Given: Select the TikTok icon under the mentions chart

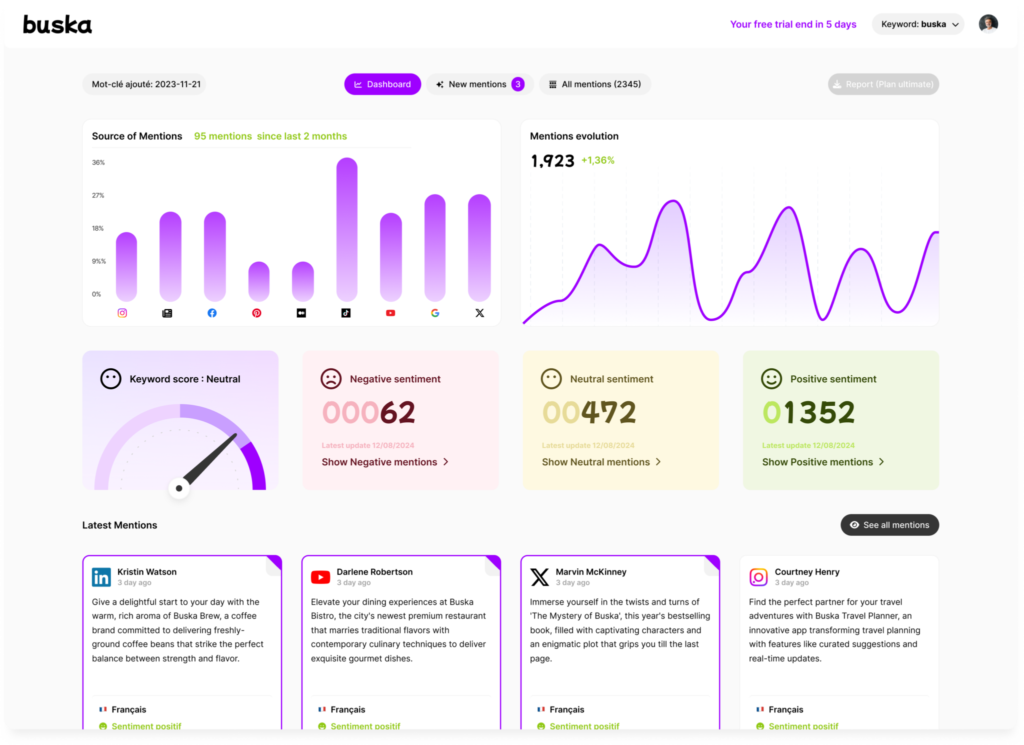Looking at the screenshot, I should pyautogui.click(x=346, y=313).
